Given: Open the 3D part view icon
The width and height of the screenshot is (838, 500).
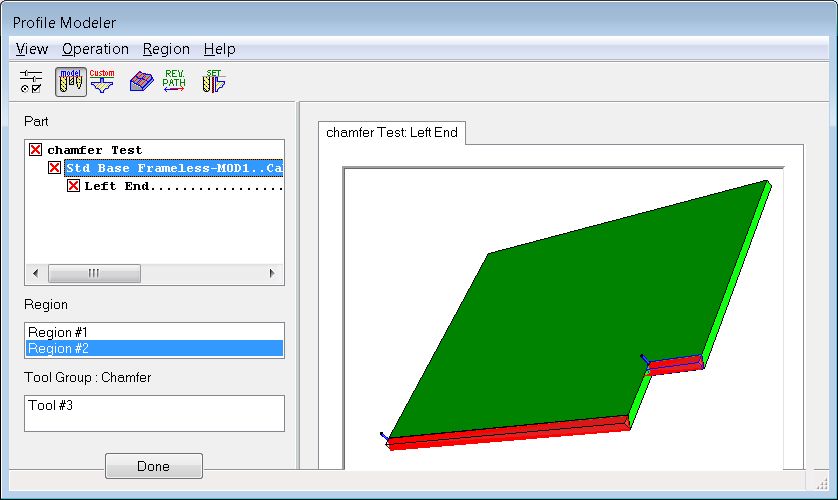Looking at the screenshot, I should [141, 81].
